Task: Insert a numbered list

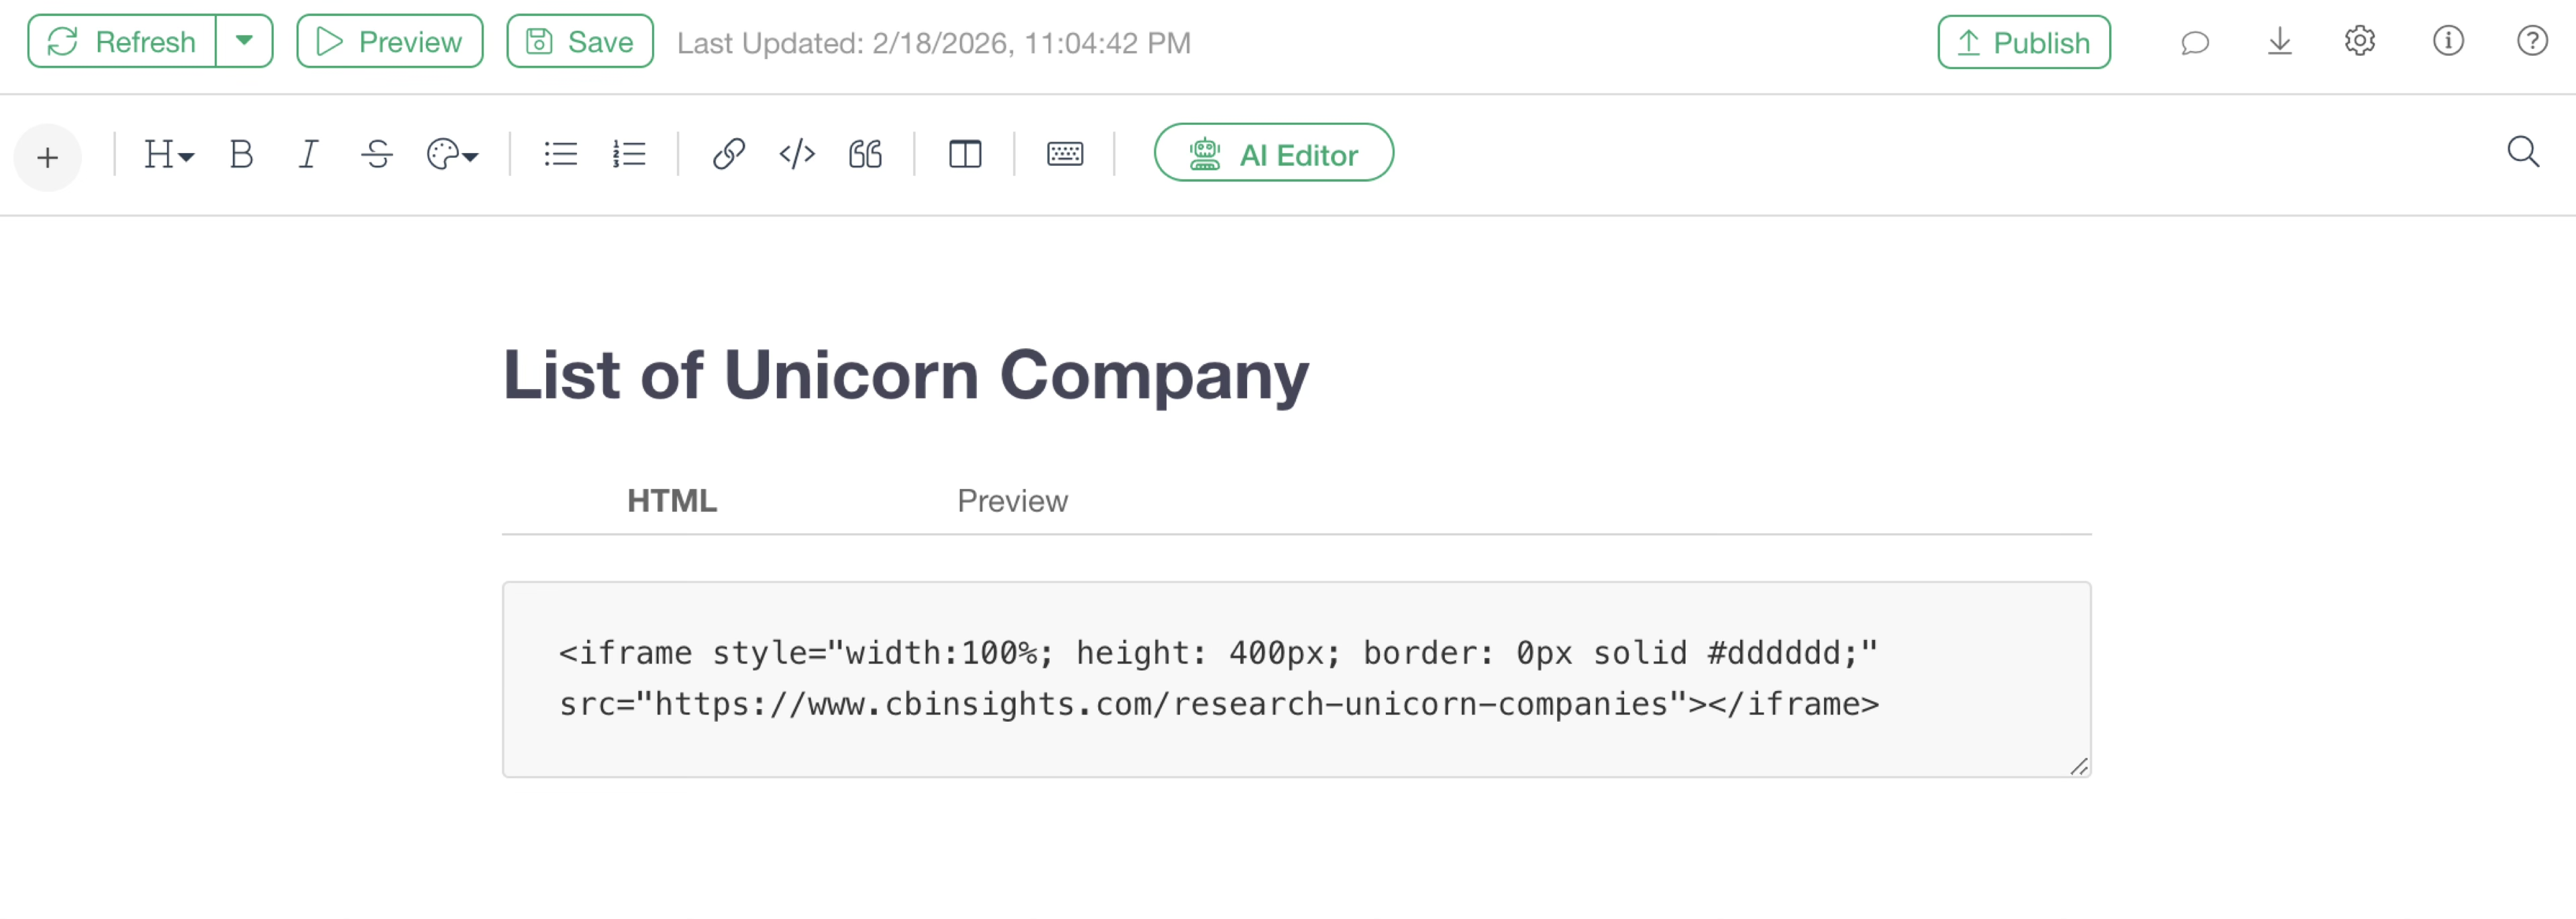Action: (629, 155)
